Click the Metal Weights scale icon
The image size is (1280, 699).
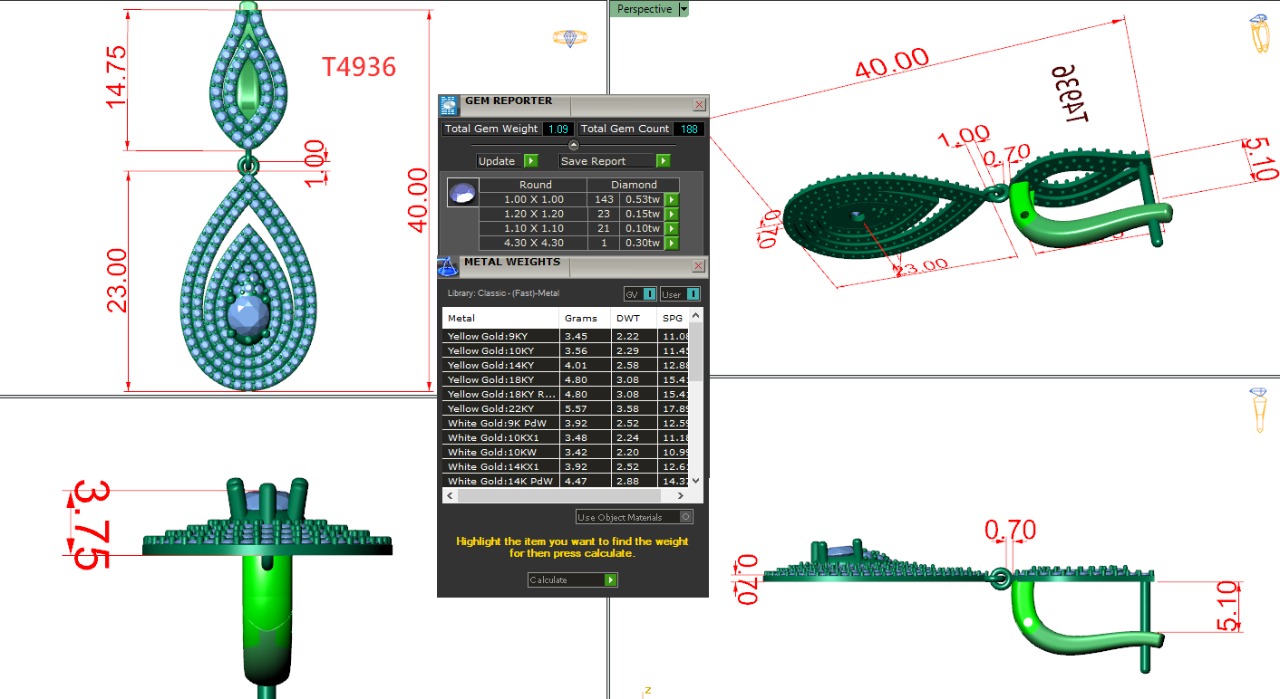point(448,267)
